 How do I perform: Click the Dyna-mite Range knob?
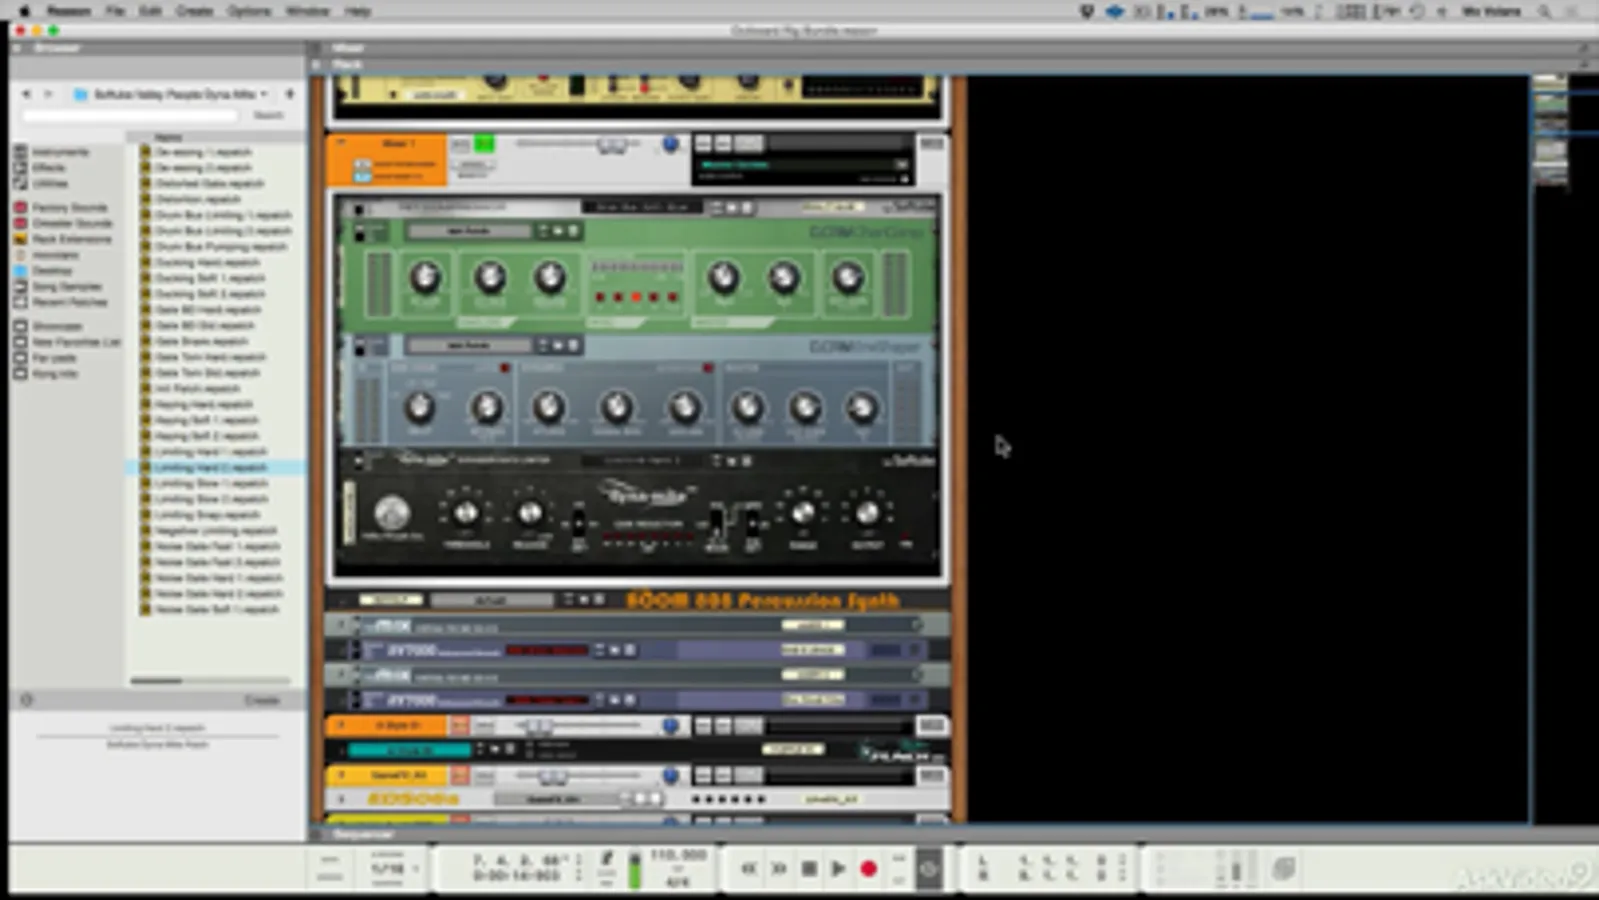[x=802, y=513]
